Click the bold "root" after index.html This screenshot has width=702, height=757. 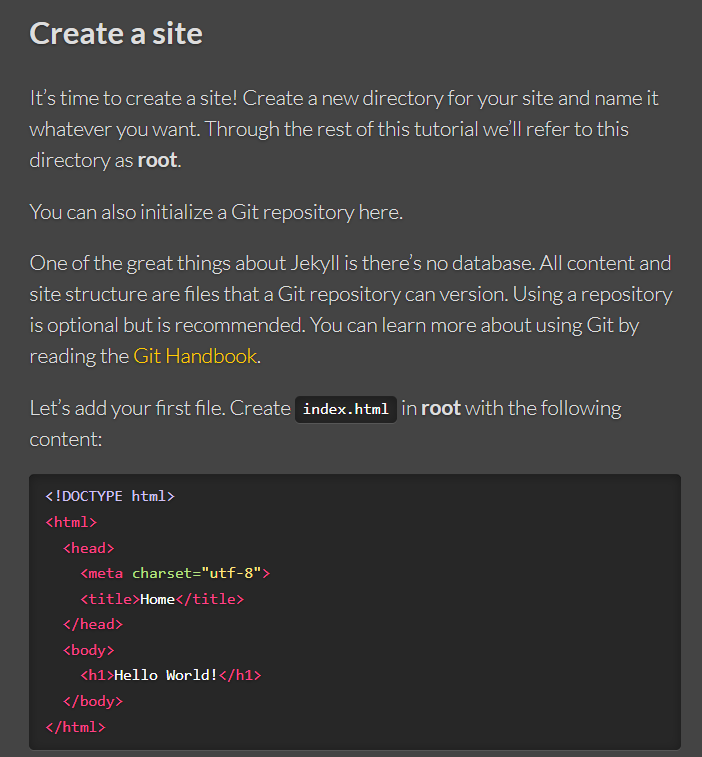(x=441, y=408)
